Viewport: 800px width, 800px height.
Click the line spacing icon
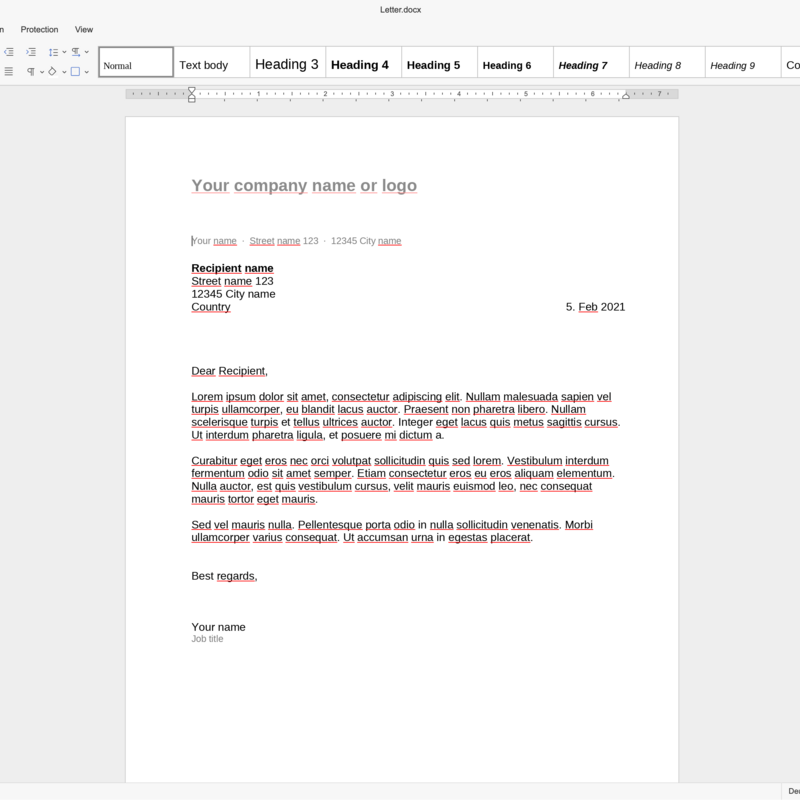pyautogui.click(x=53, y=52)
